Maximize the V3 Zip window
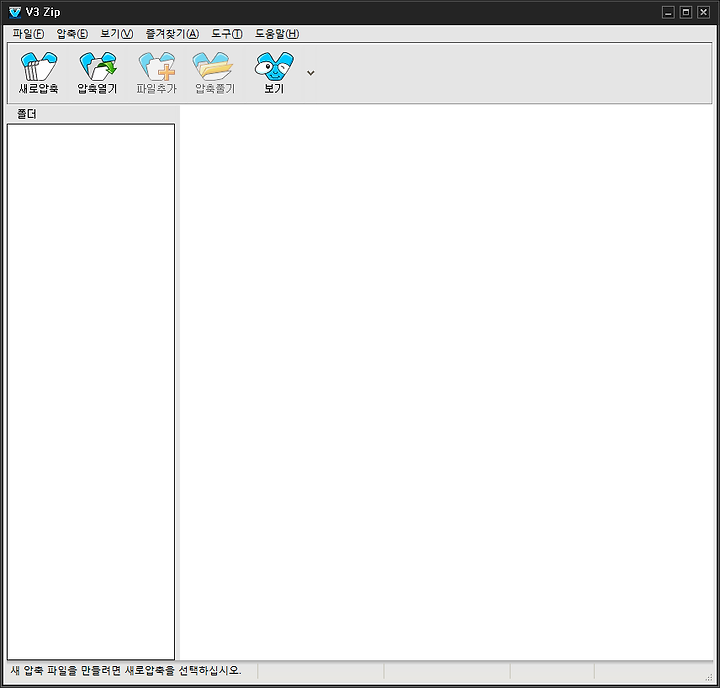Viewport: 720px width, 688px height. [x=686, y=12]
